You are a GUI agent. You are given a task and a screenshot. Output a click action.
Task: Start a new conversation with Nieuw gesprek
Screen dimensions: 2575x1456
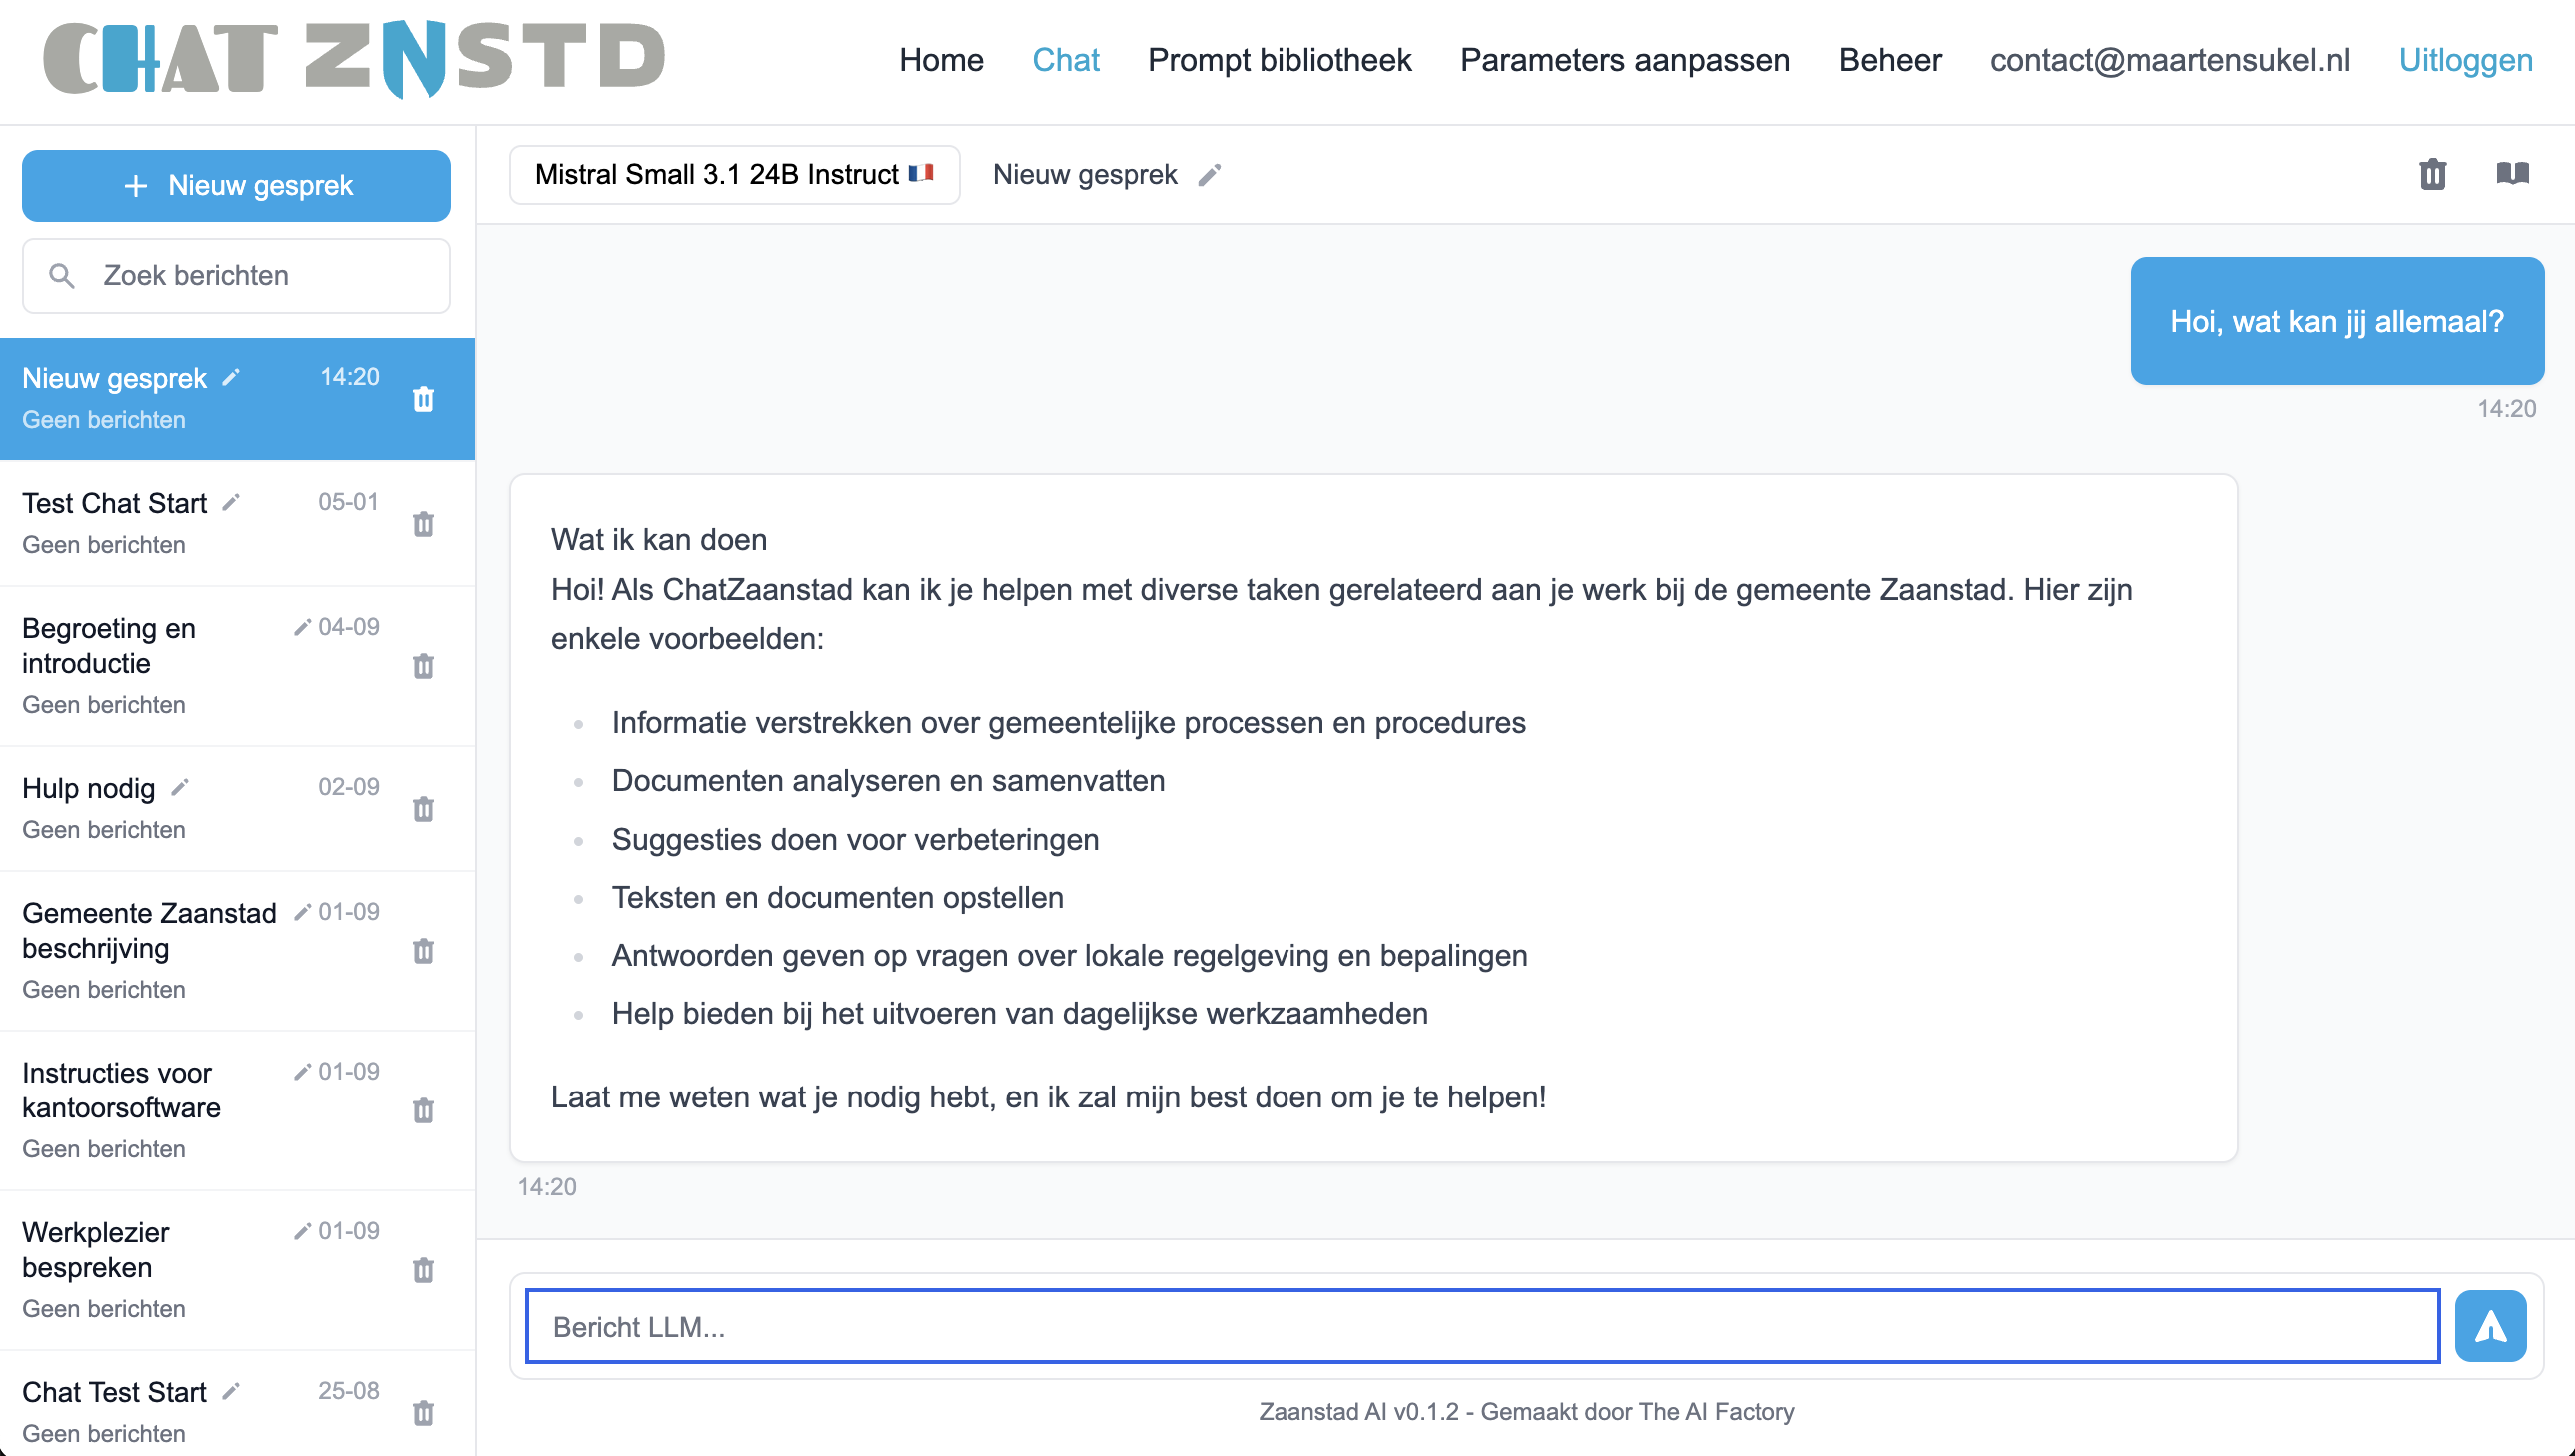tap(236, 185)
